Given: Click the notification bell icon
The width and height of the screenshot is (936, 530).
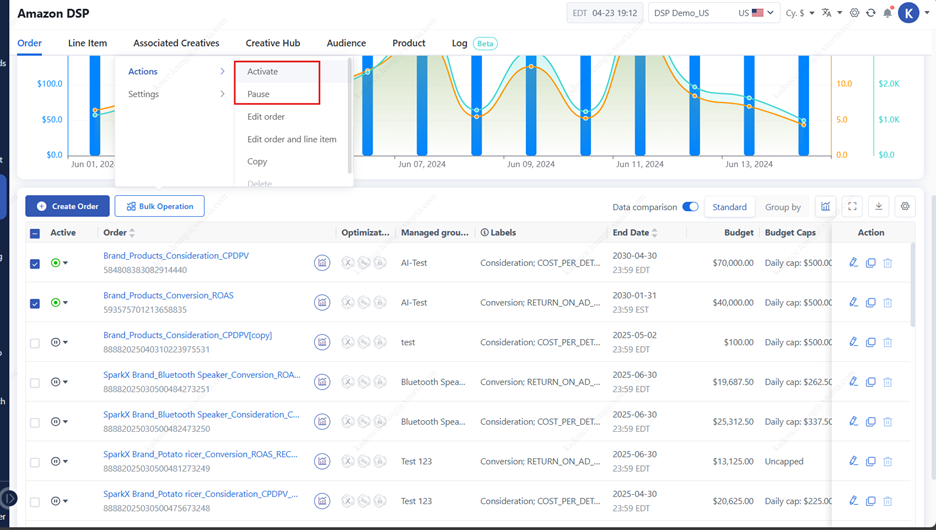Looking at the screenshot, I should coord(887,13).
